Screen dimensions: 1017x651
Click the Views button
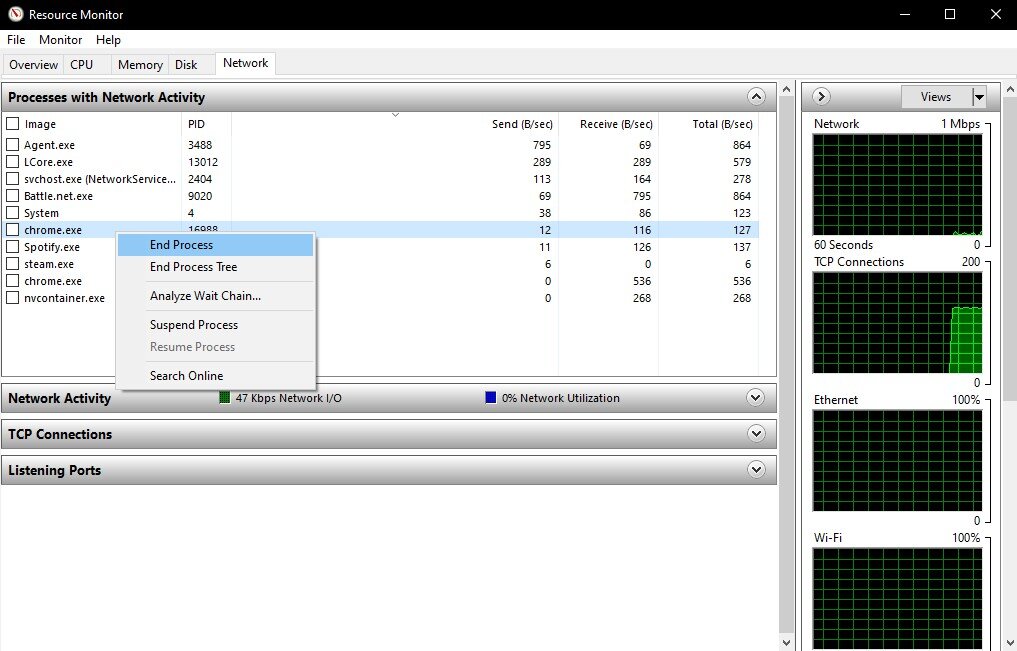tap(936, 97)
